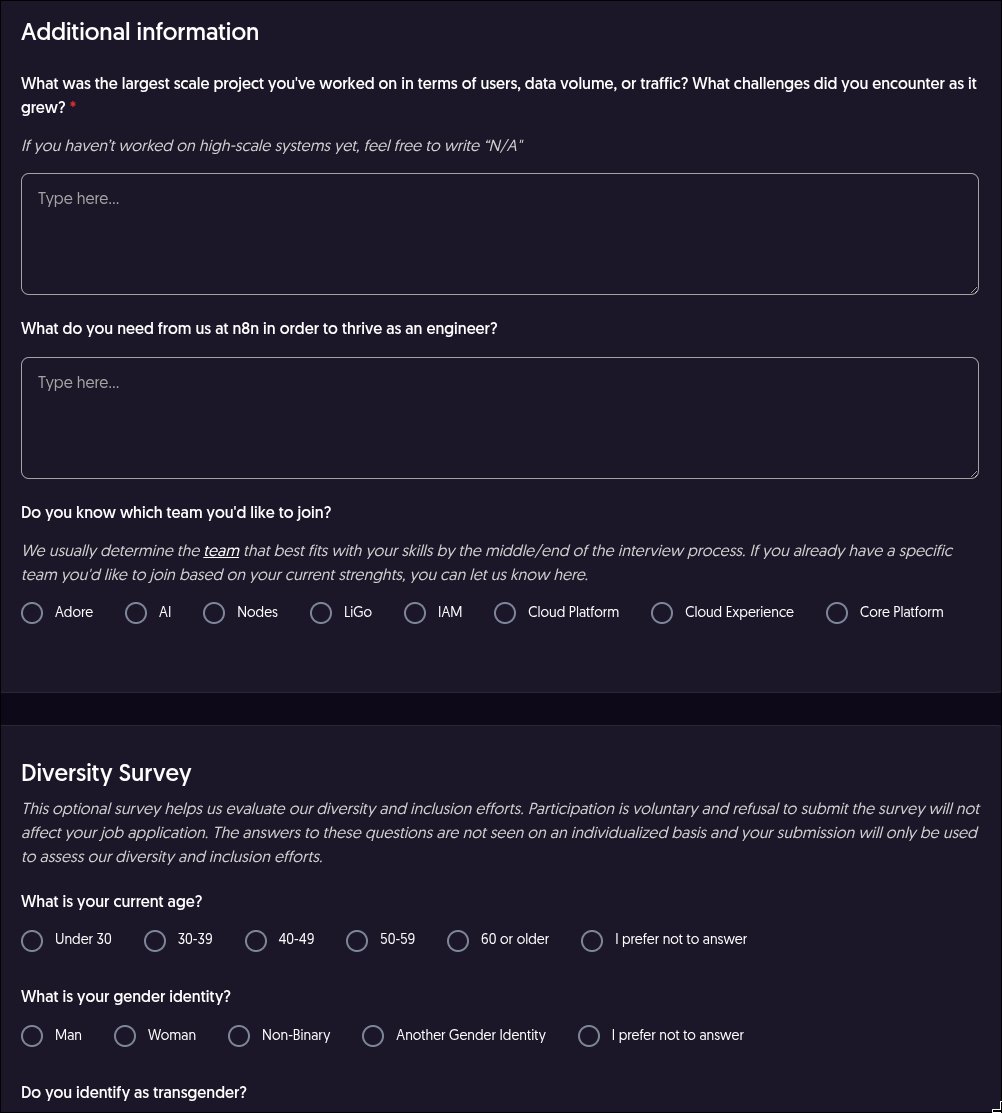
Task: Select the IAM team radio button
Action: [x=415, y=613]
